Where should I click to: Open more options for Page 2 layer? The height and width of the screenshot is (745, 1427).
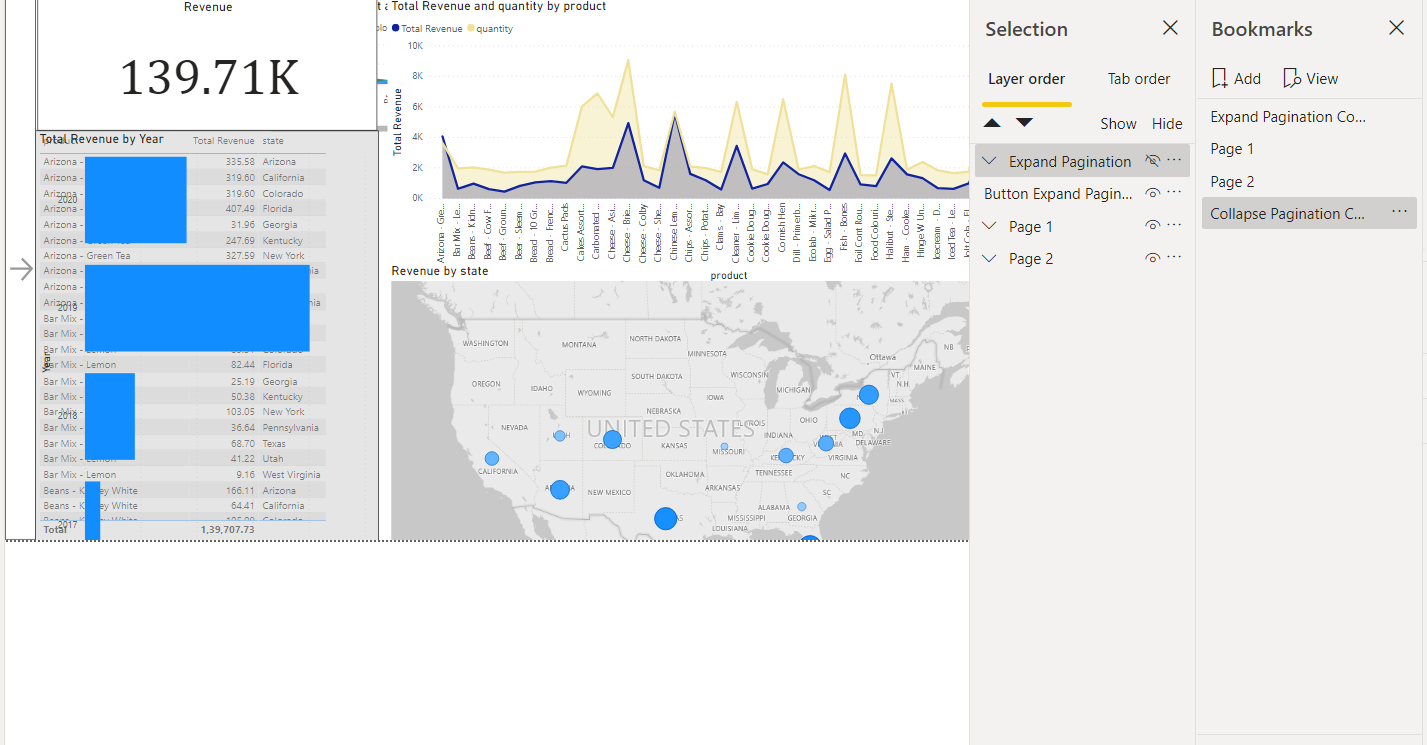pyautogui.click(x=1174, y=258)
